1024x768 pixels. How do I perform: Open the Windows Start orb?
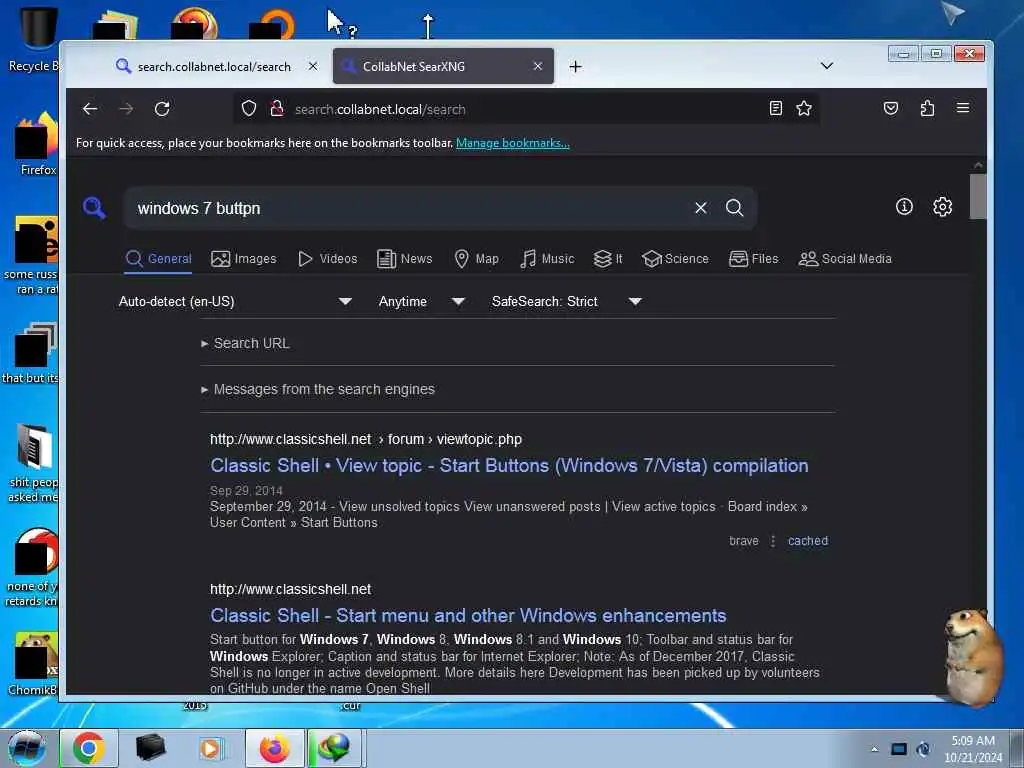(x=26, y=748)
